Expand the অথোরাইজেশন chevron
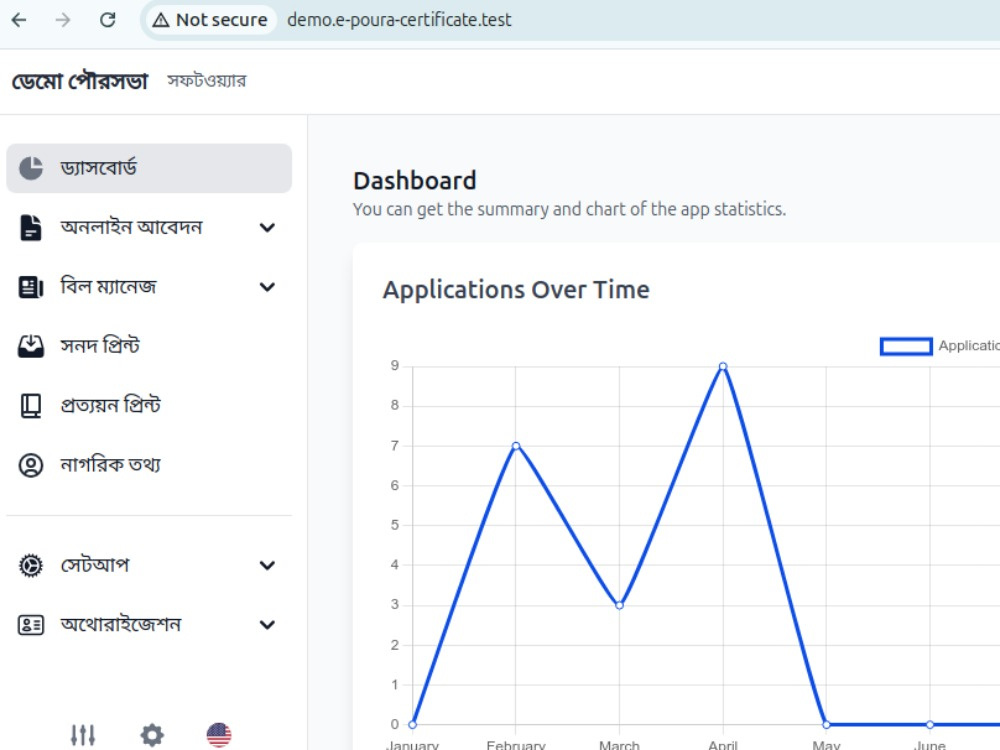The width and height of the screenshot is (1000, 750). [x=267, y=624]
